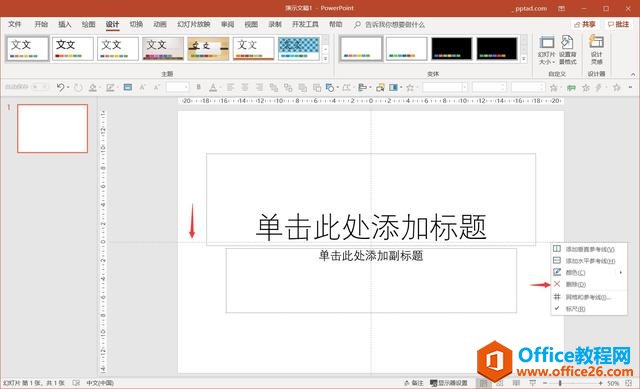The width and height of the screenshot is (640, 389).
Task: Expand the variants gallery More arrow
Action: tap(524, 59)
